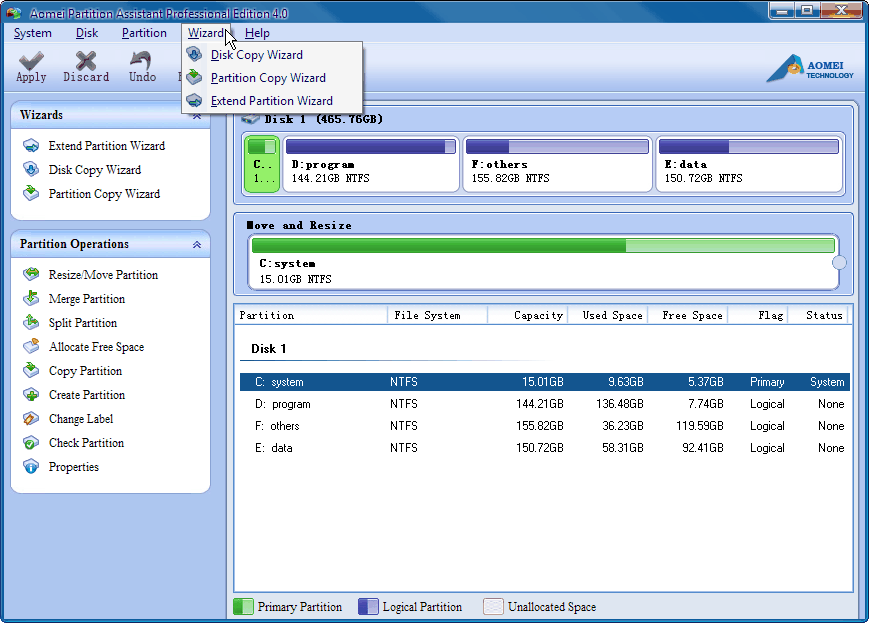
Task: Click the Create Partition link
Action: (87, 395)
